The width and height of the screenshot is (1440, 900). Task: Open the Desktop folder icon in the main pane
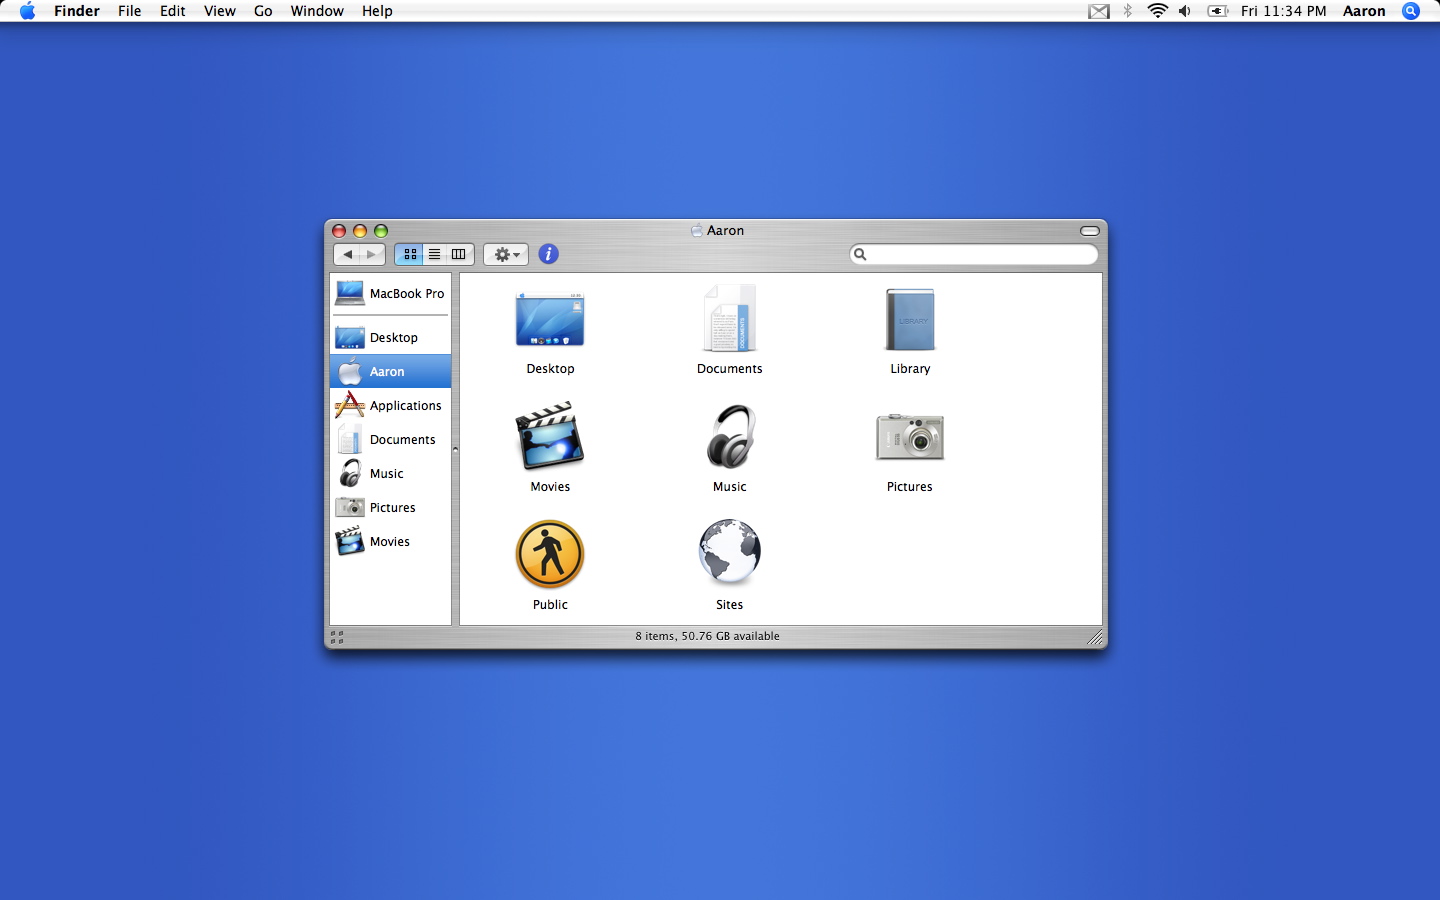pos(550,319)
